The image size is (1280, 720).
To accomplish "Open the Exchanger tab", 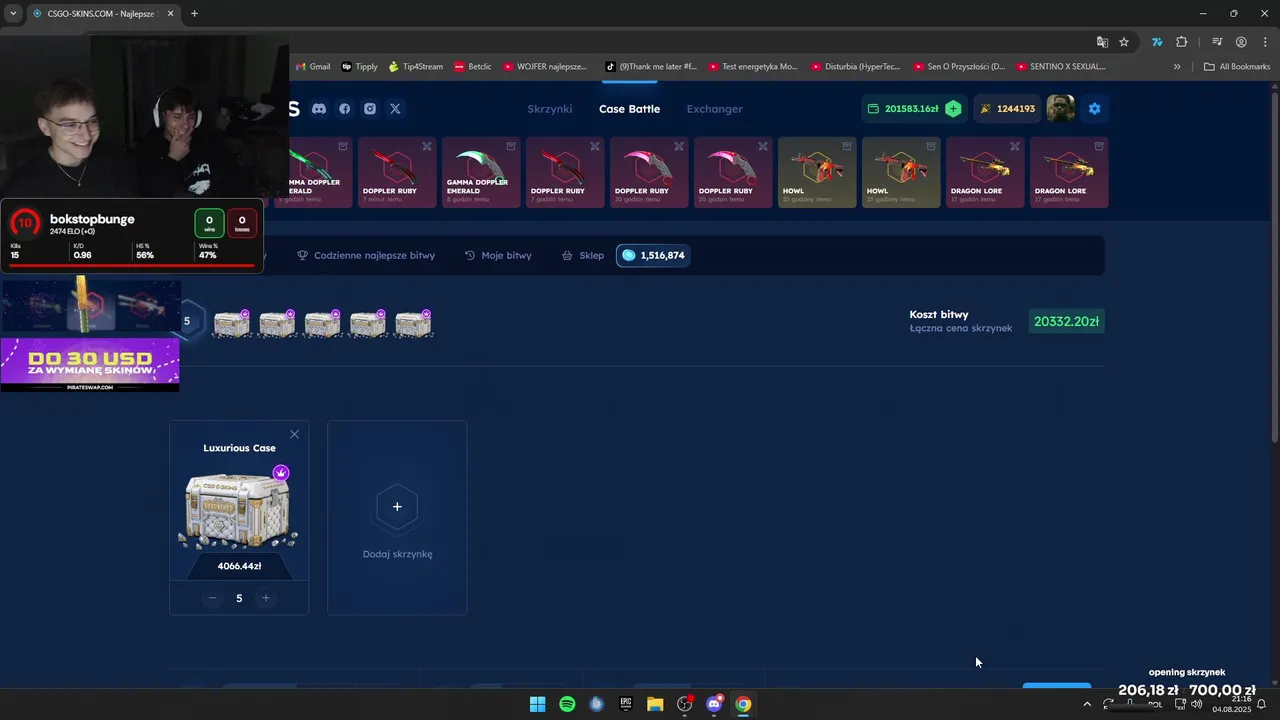I will tap(714, 109).
